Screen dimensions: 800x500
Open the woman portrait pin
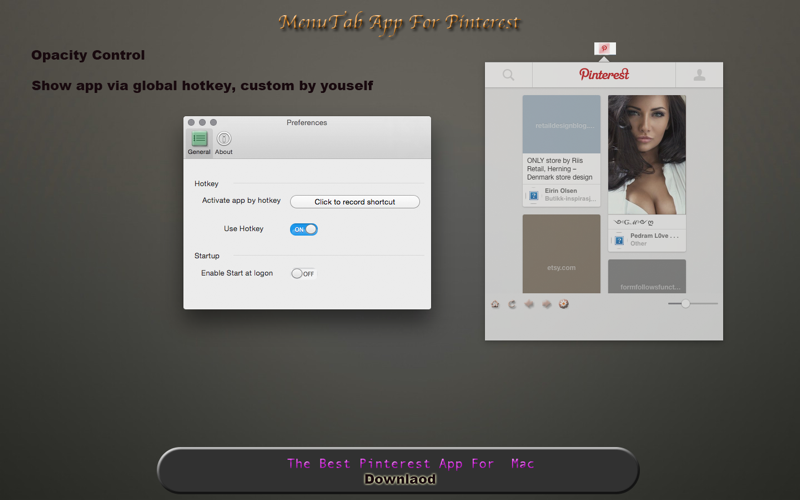coord(647,155)
